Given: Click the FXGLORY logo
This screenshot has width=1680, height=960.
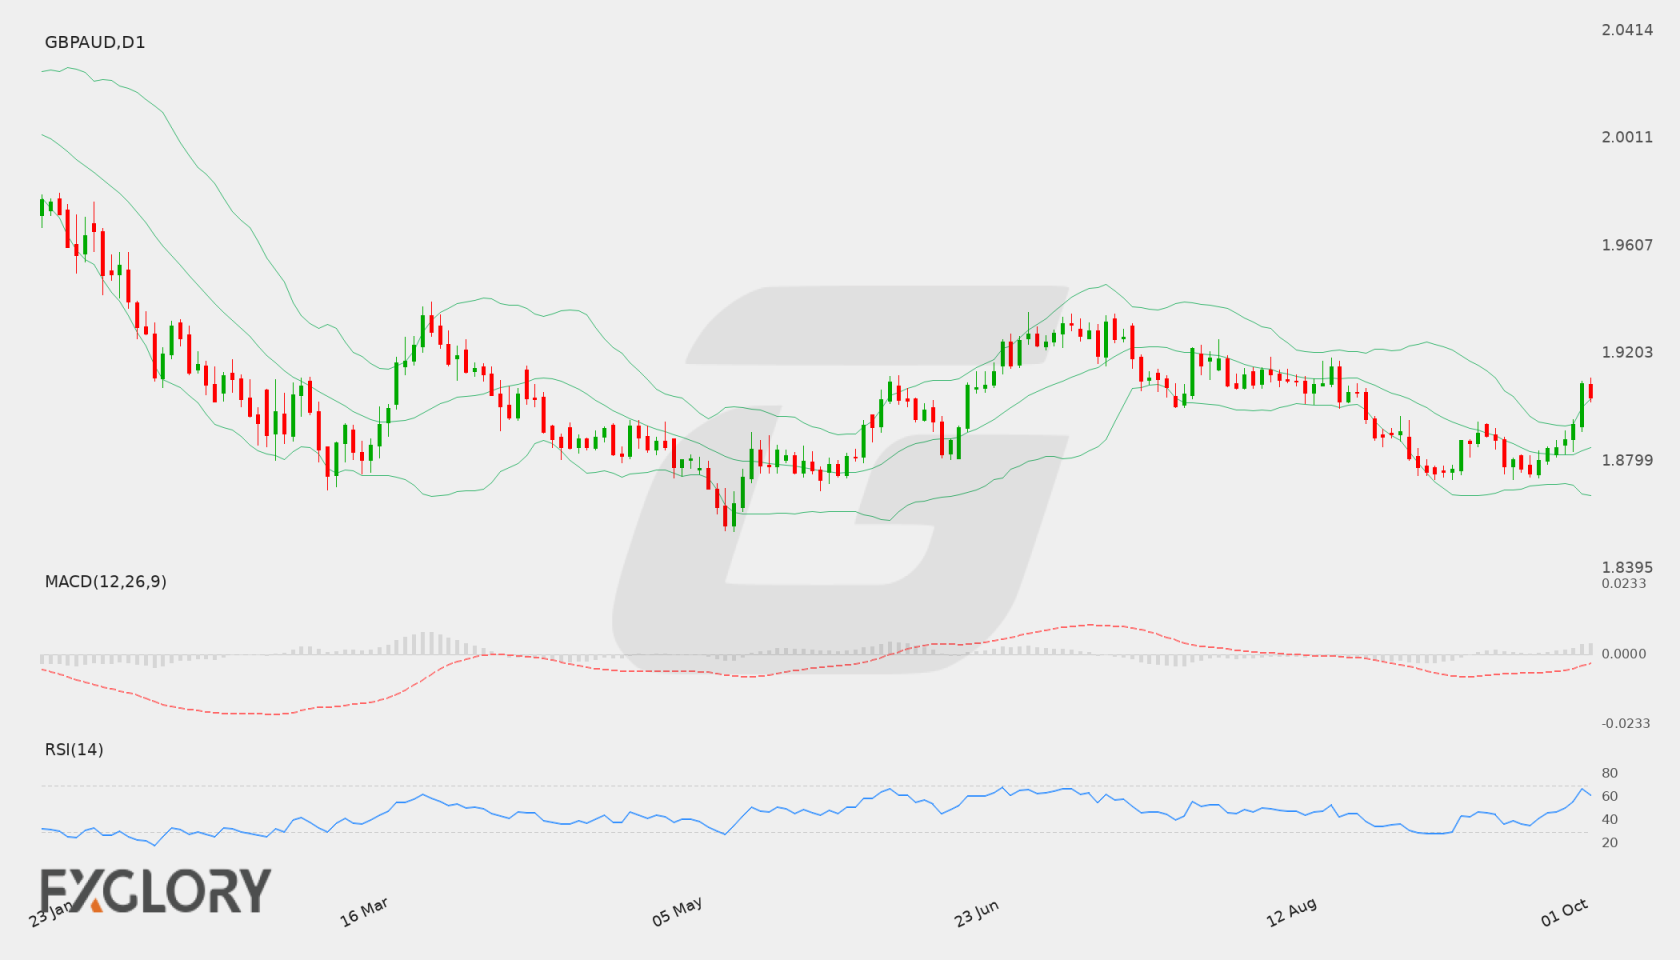Looking at the screenshot, I should pyautogui.click(x=155, y=890).
